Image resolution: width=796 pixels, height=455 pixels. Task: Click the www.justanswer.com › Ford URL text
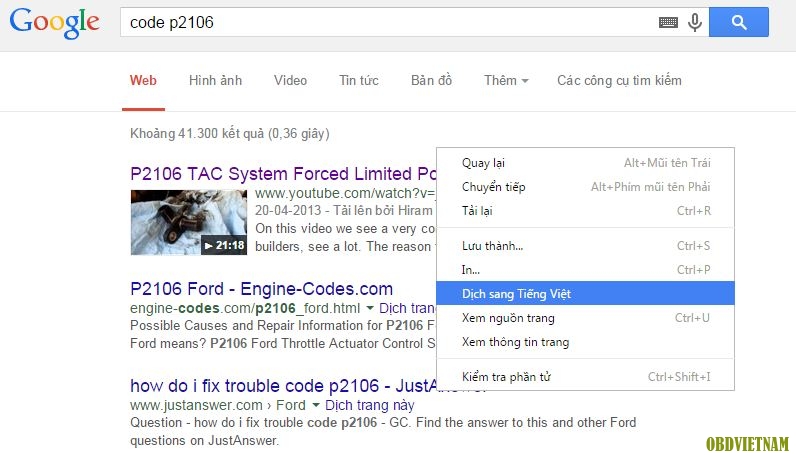click(218, 405)
